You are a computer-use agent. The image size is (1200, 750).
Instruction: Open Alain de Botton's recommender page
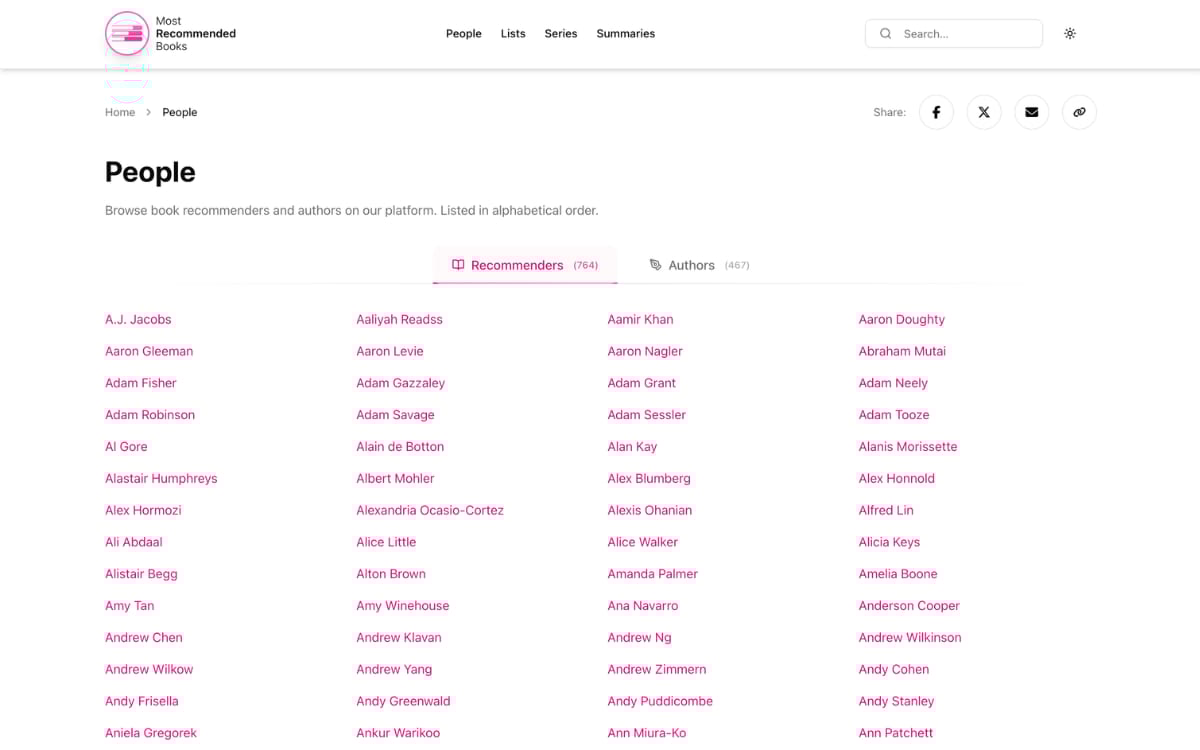400,447
